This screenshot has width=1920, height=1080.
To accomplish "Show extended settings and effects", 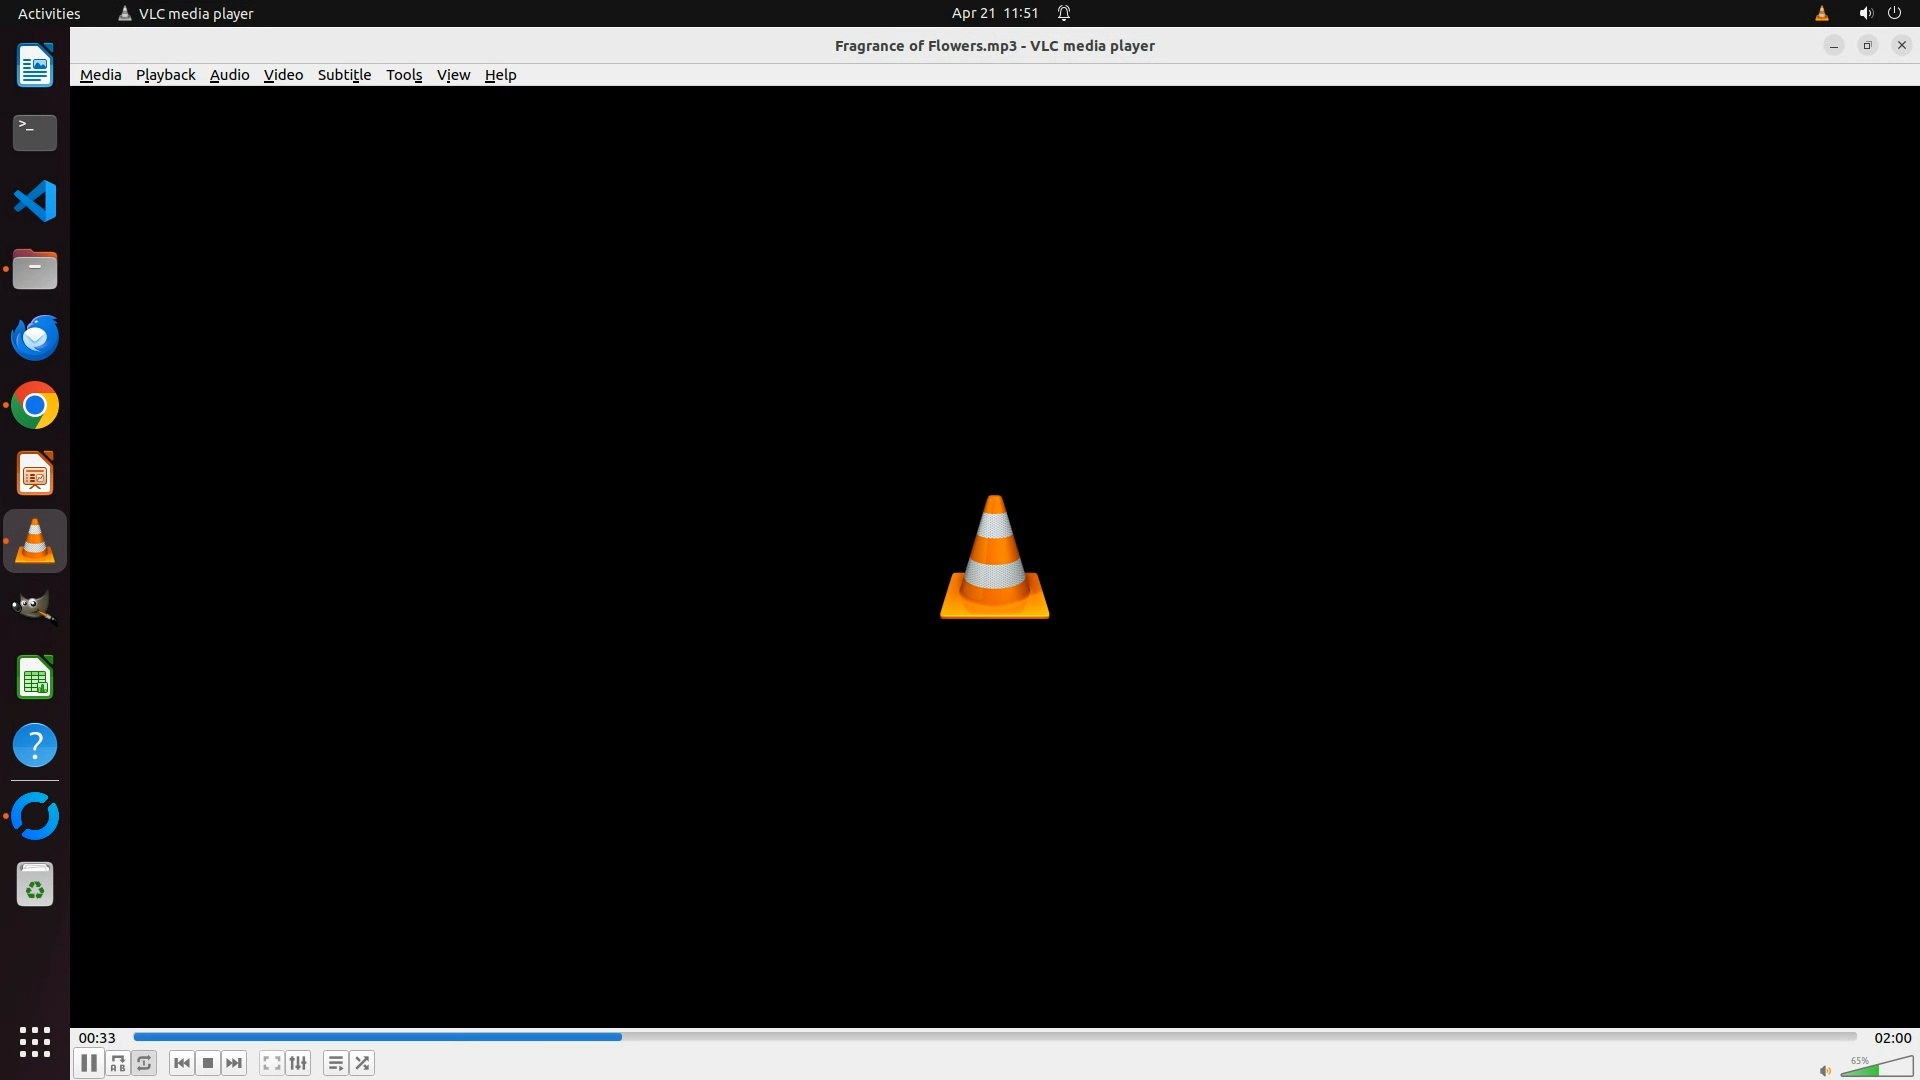I will (x=298, y=1063).
